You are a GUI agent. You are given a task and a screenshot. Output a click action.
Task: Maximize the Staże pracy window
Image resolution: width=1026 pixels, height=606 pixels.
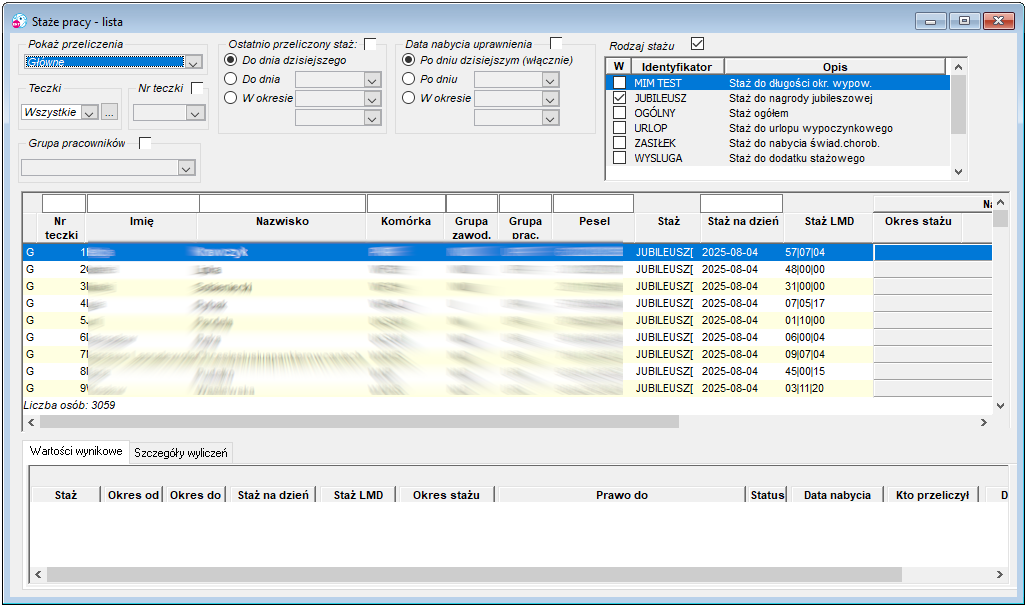(x=964, y=21)
